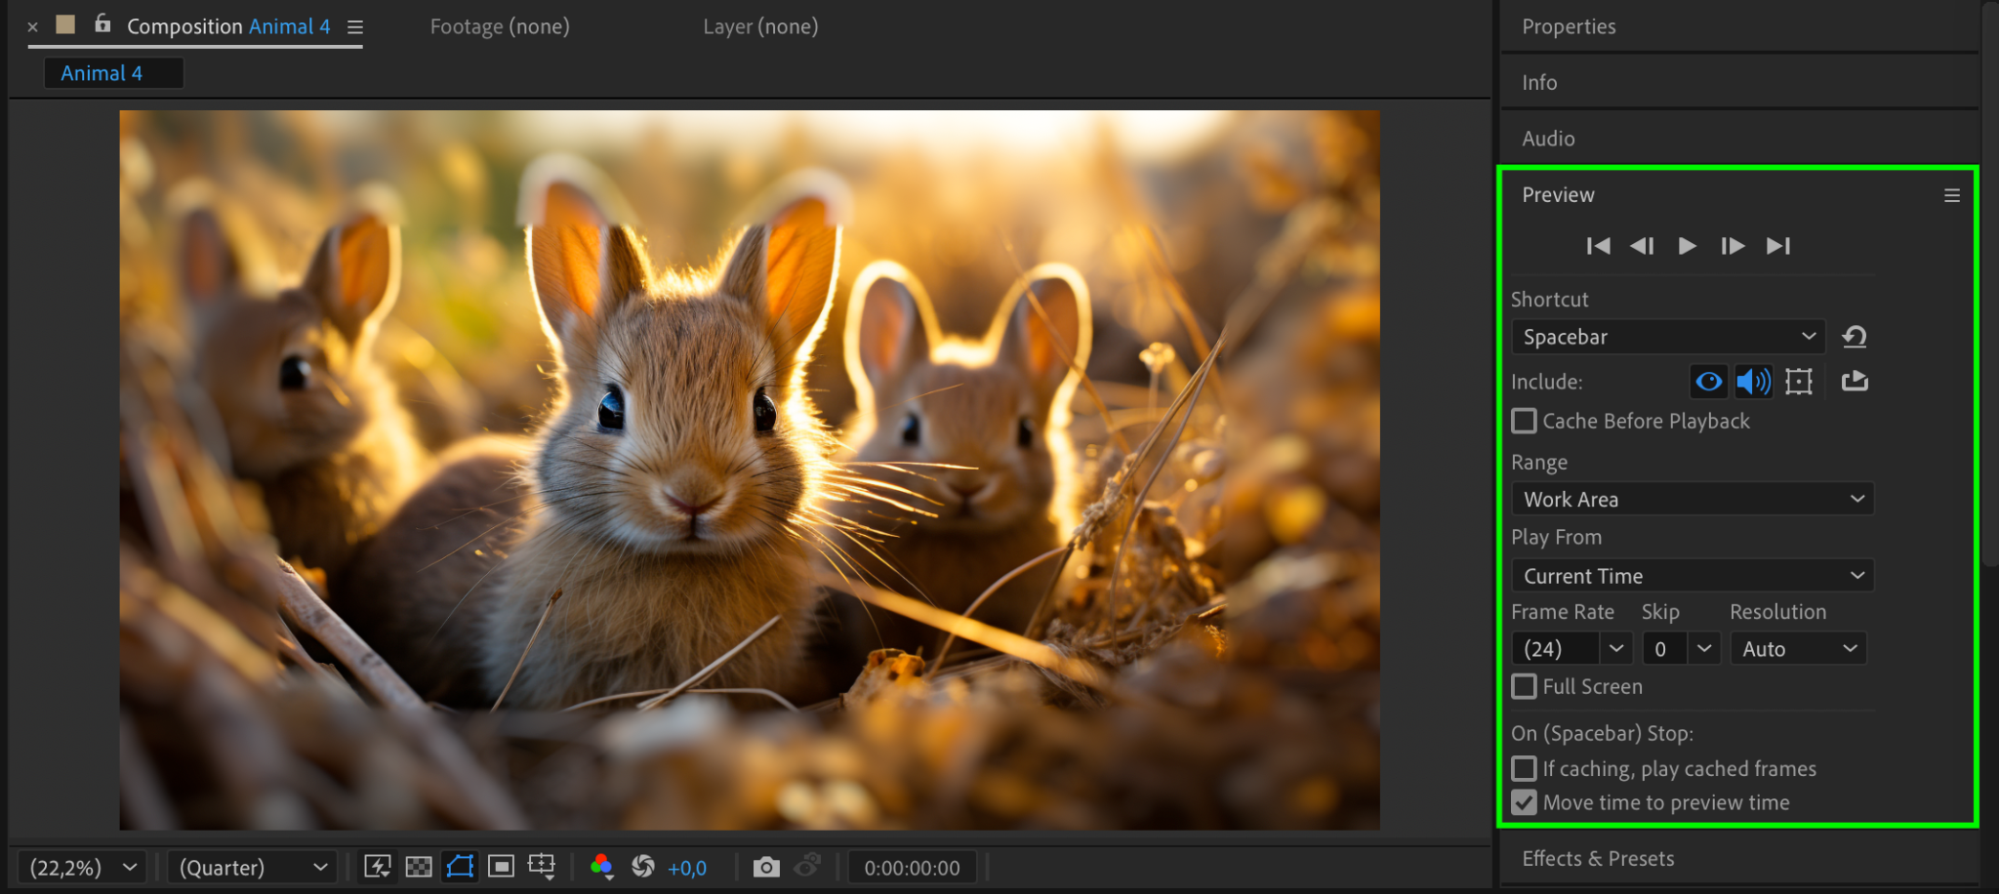The width and height of the screenshot is (1999, 895).
Task: Toggle audio inclusion in preview
Action: pos(1753,382)
